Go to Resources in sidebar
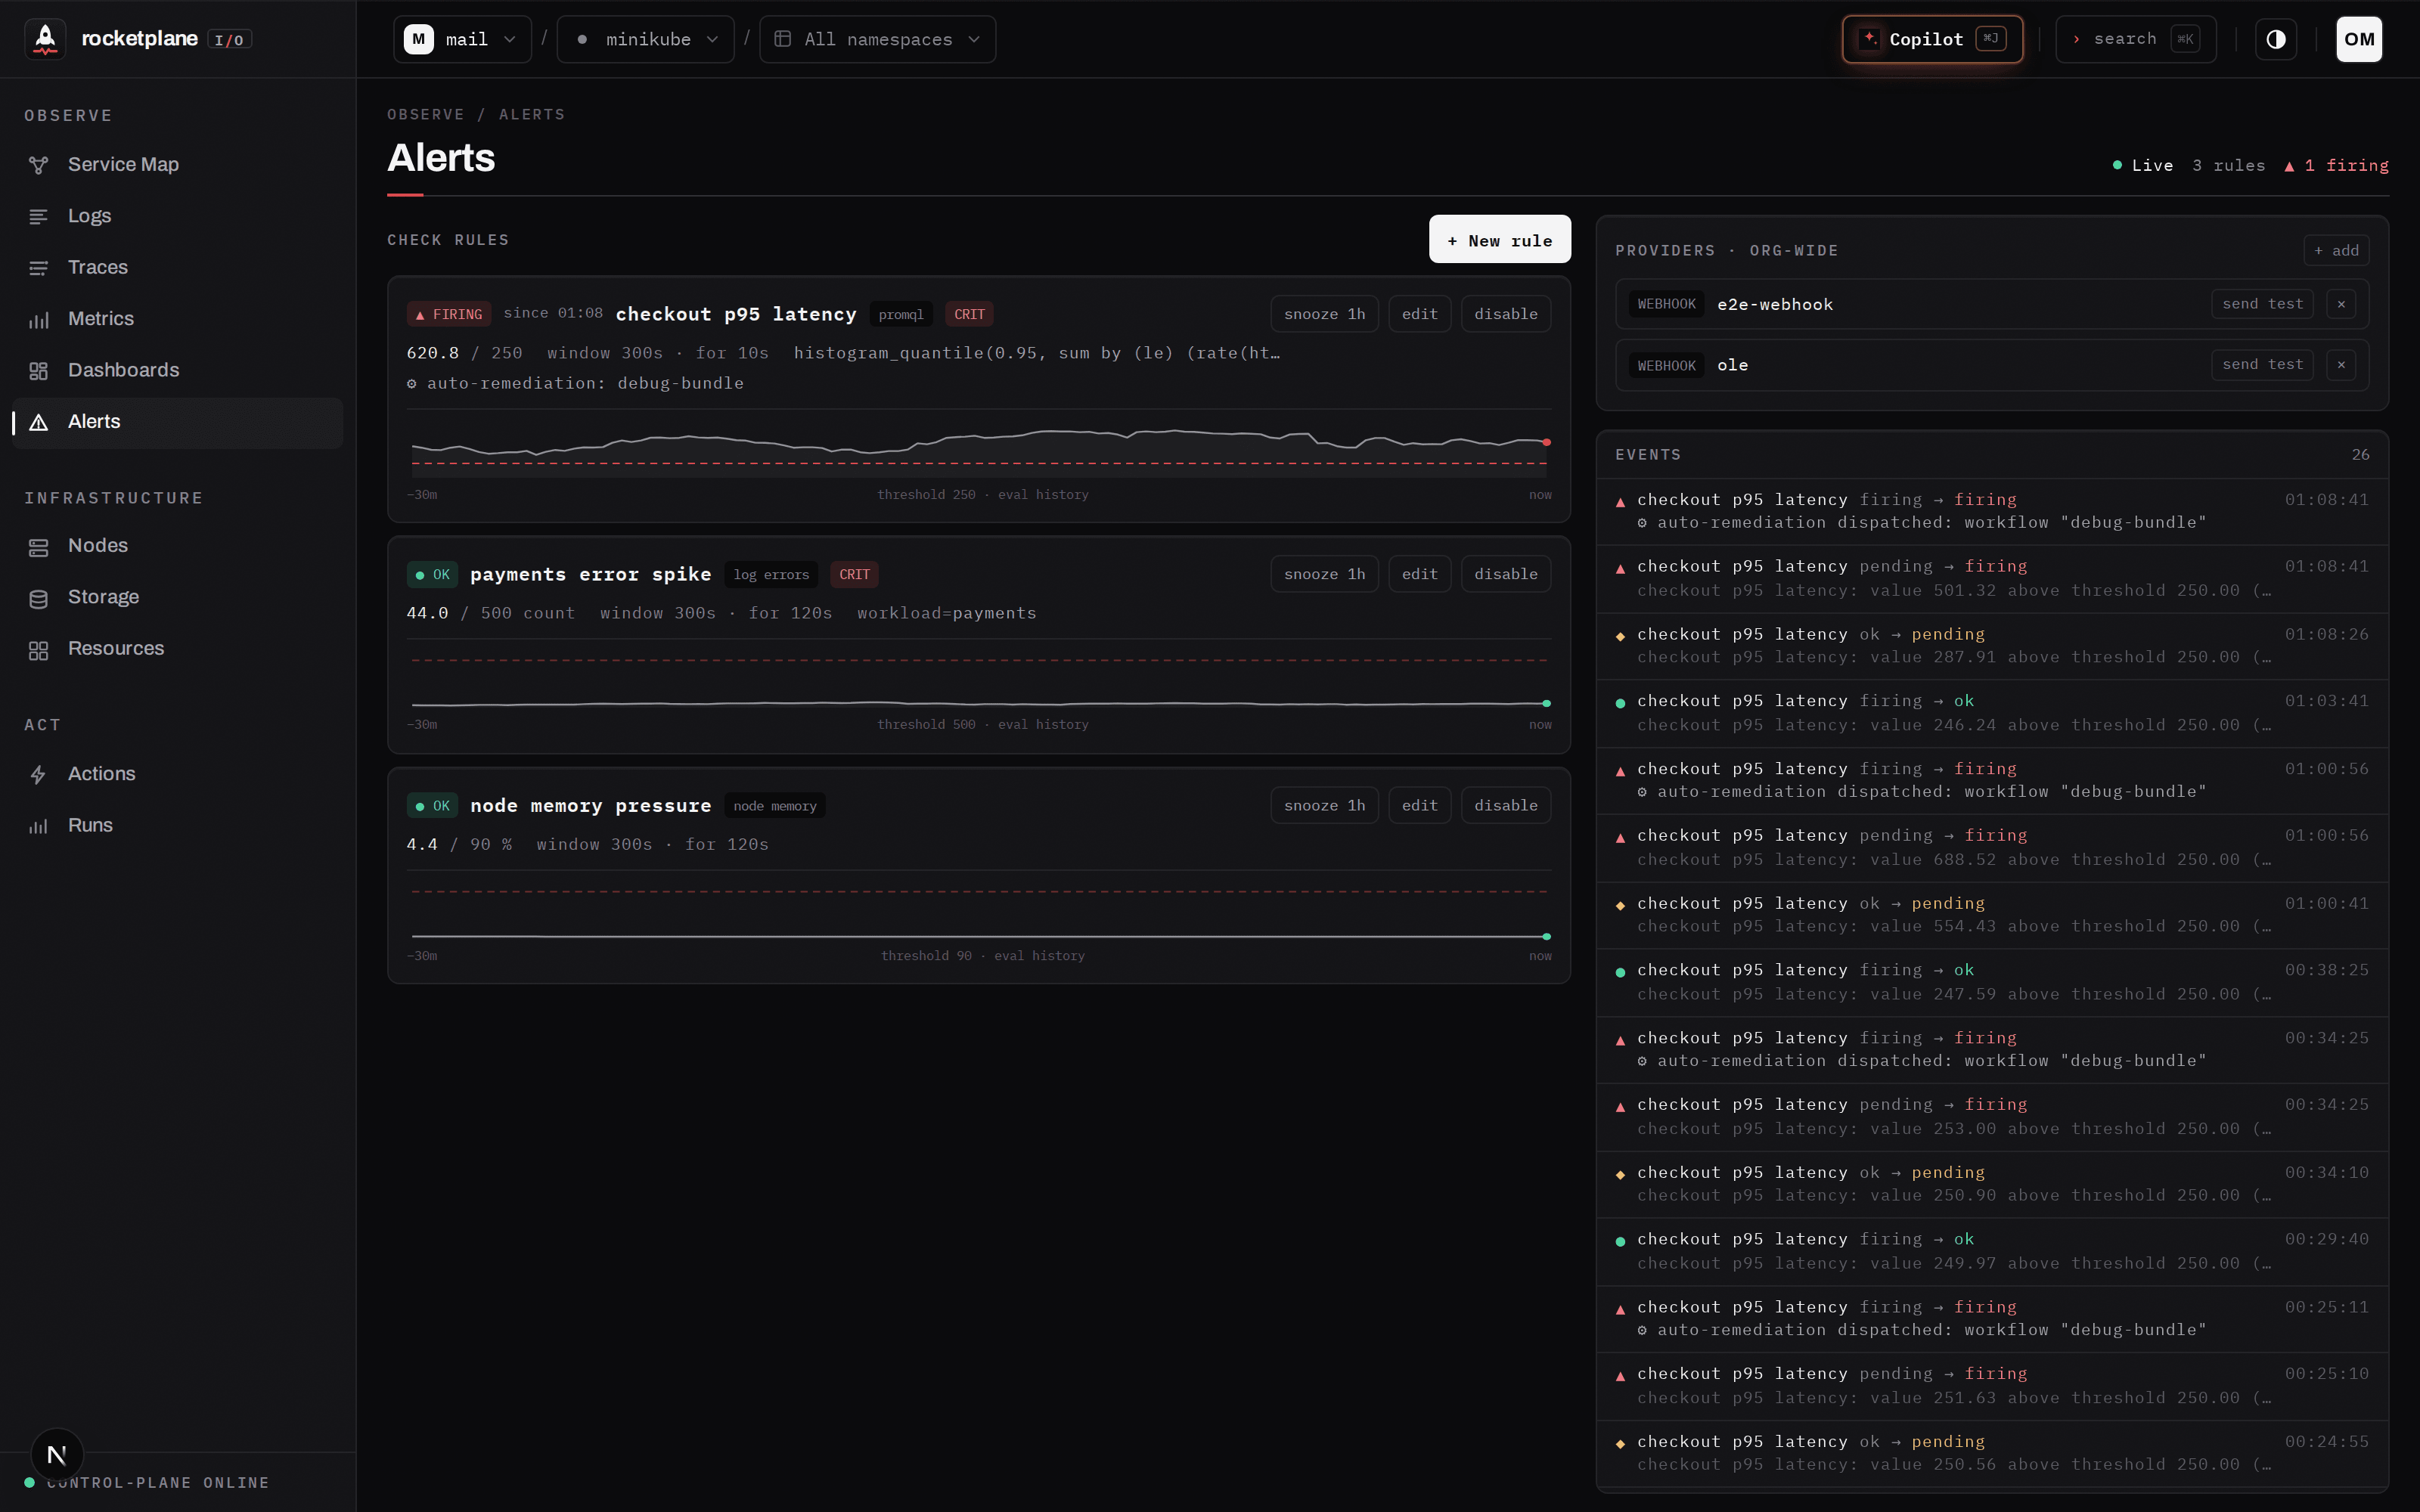The image size is (2420, 1512). (x=178, y=648)
